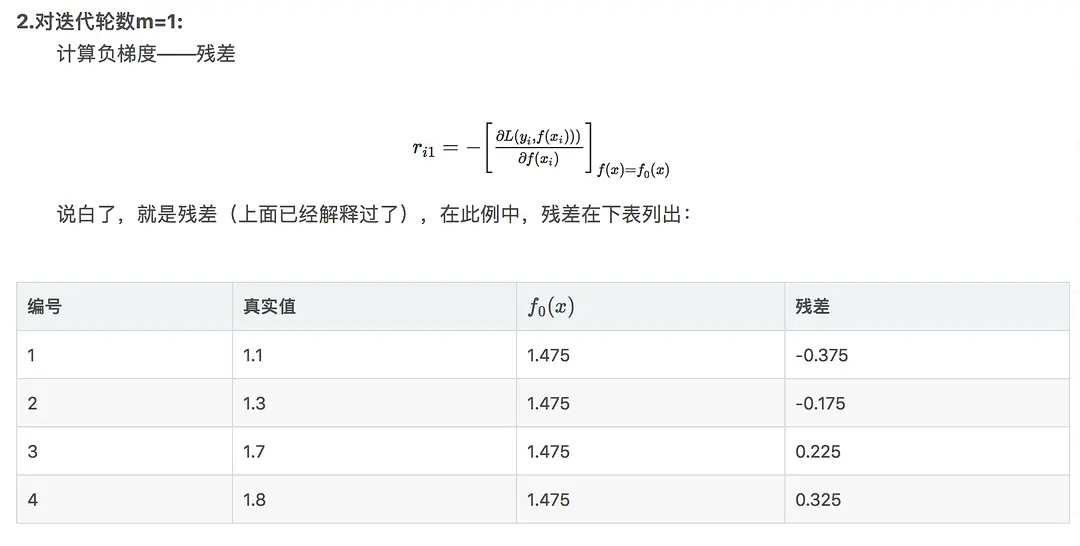Select the cell with true value 1.7

[x=254, y=451]
